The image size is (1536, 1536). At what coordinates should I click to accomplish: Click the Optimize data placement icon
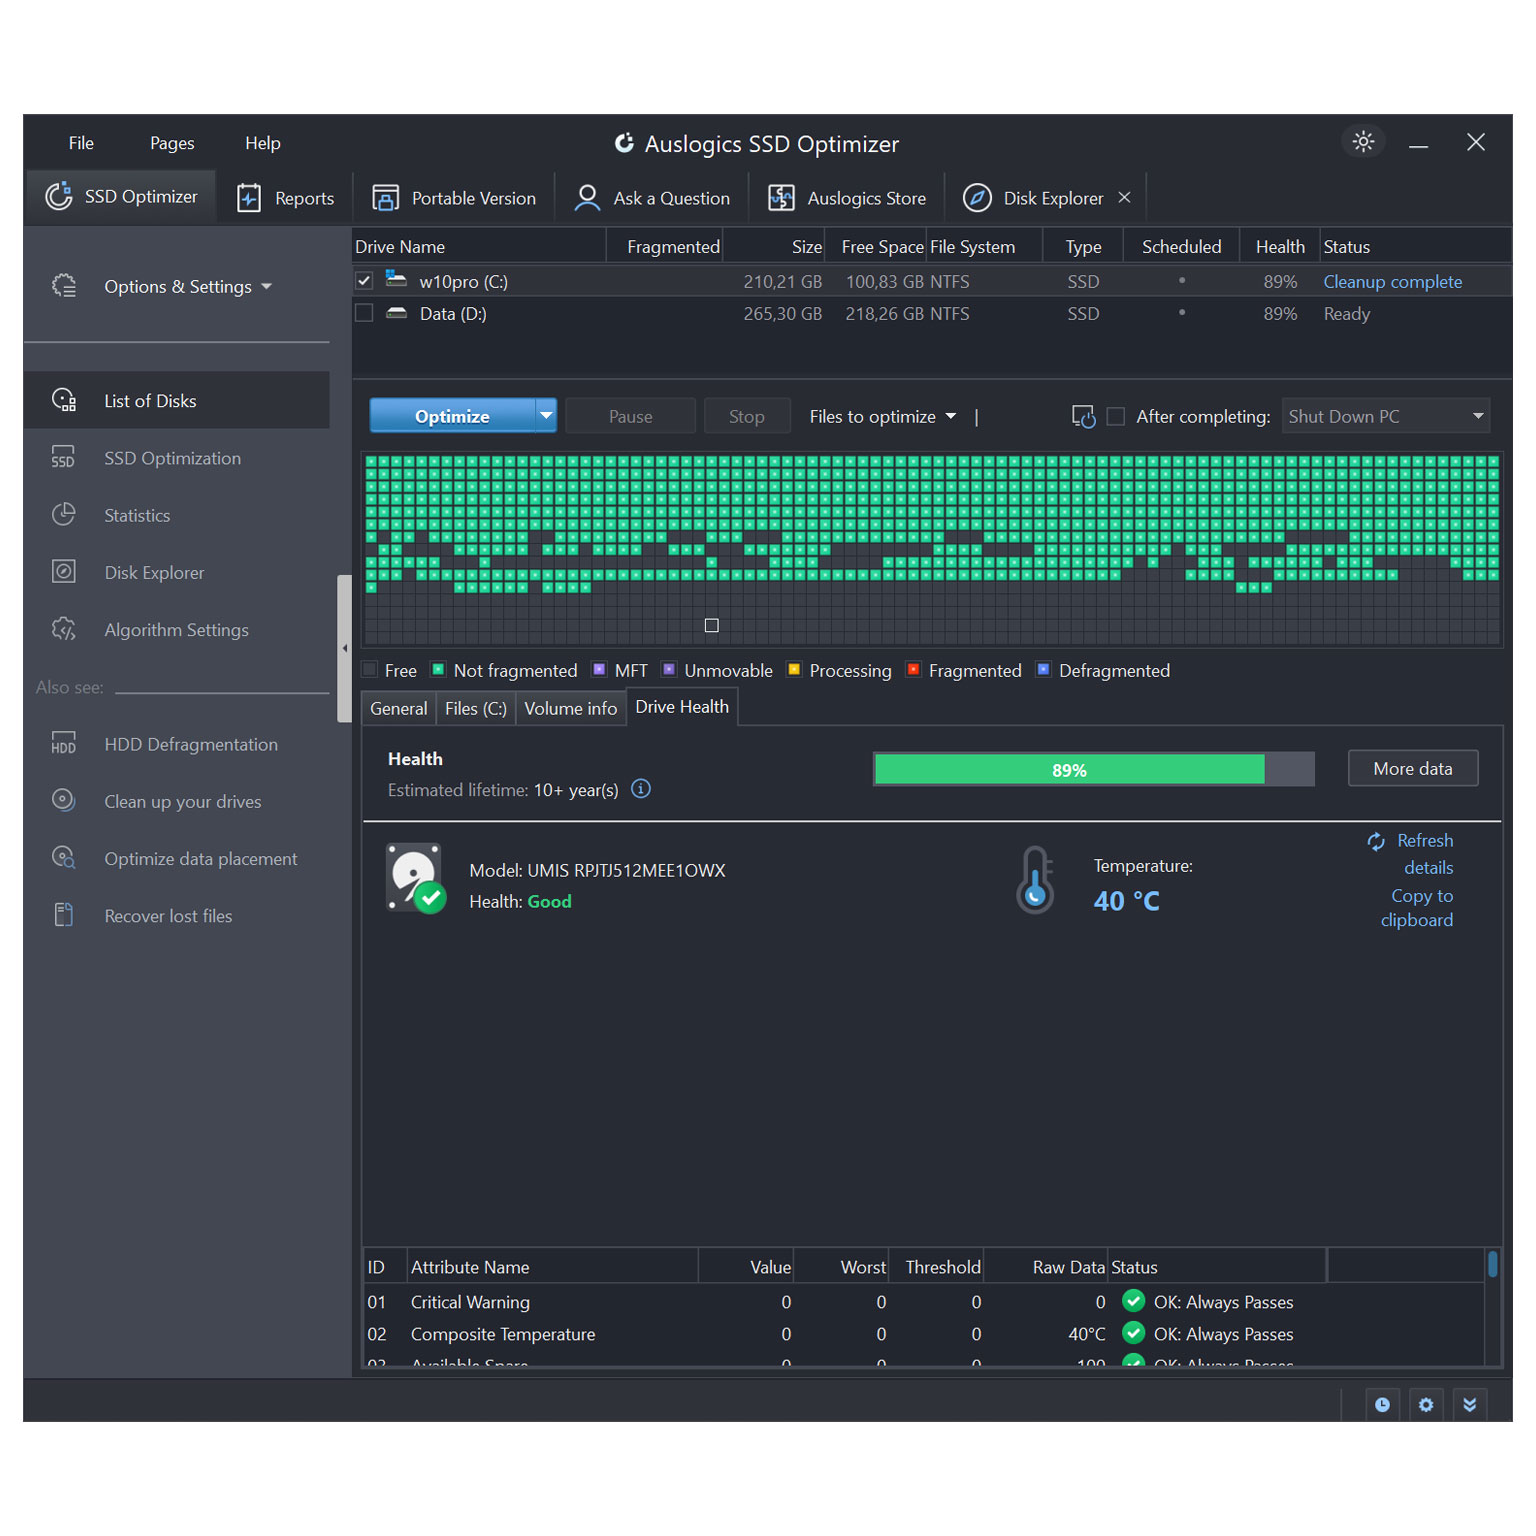click(x=63, y=858)
